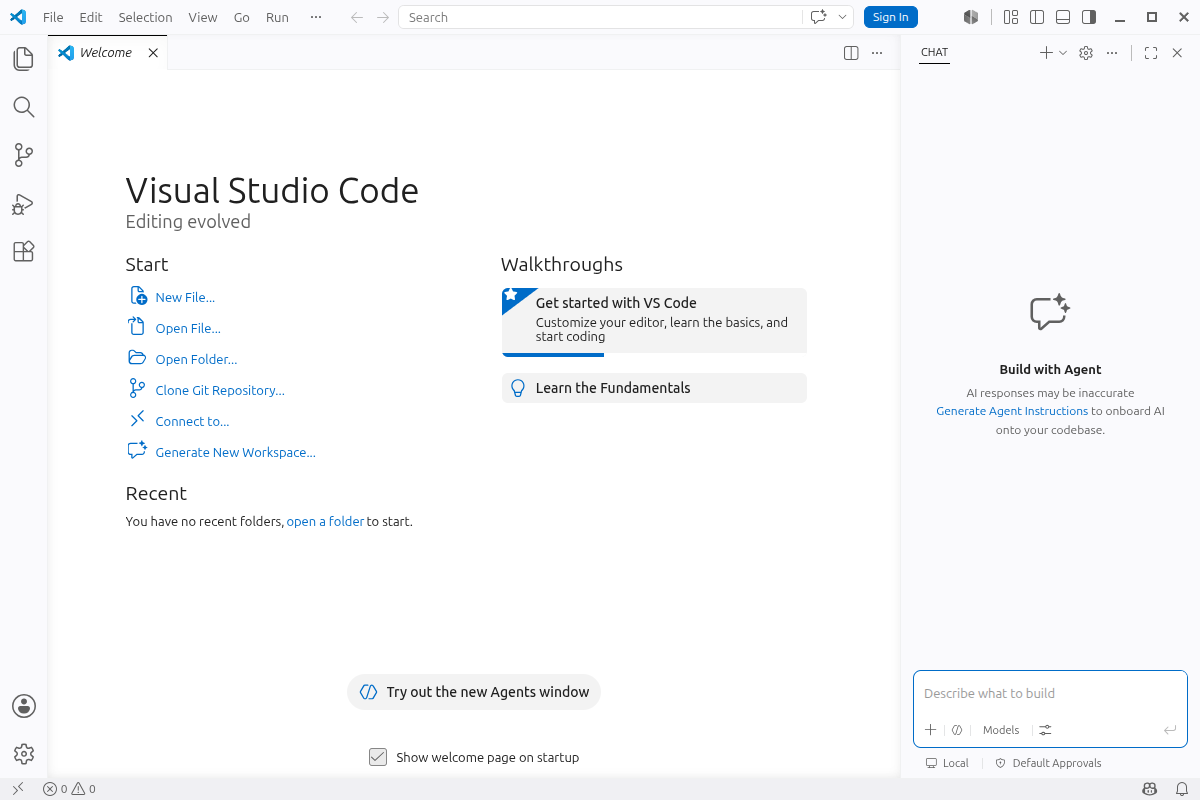Open the Manage gear in the activity bar

pos(24,754)
